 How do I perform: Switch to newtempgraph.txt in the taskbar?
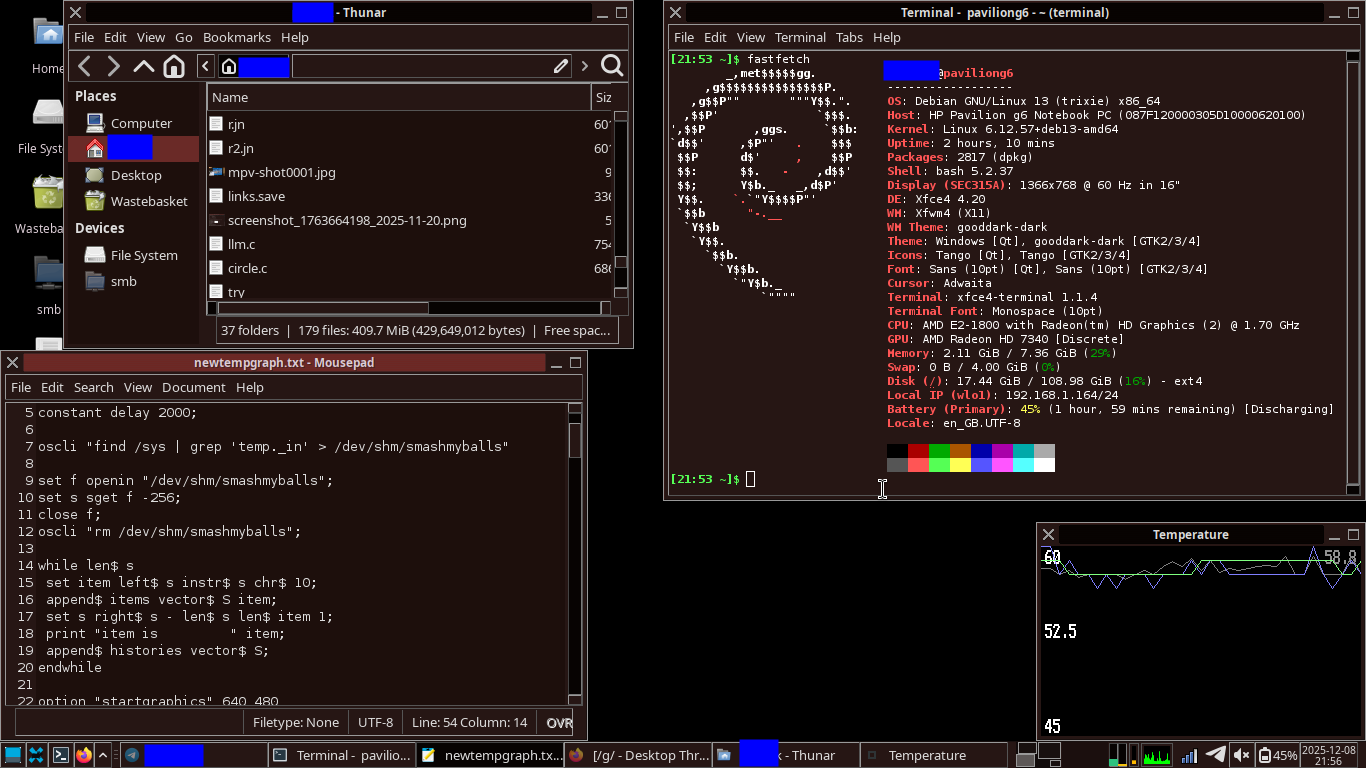[x=489, y=755]
